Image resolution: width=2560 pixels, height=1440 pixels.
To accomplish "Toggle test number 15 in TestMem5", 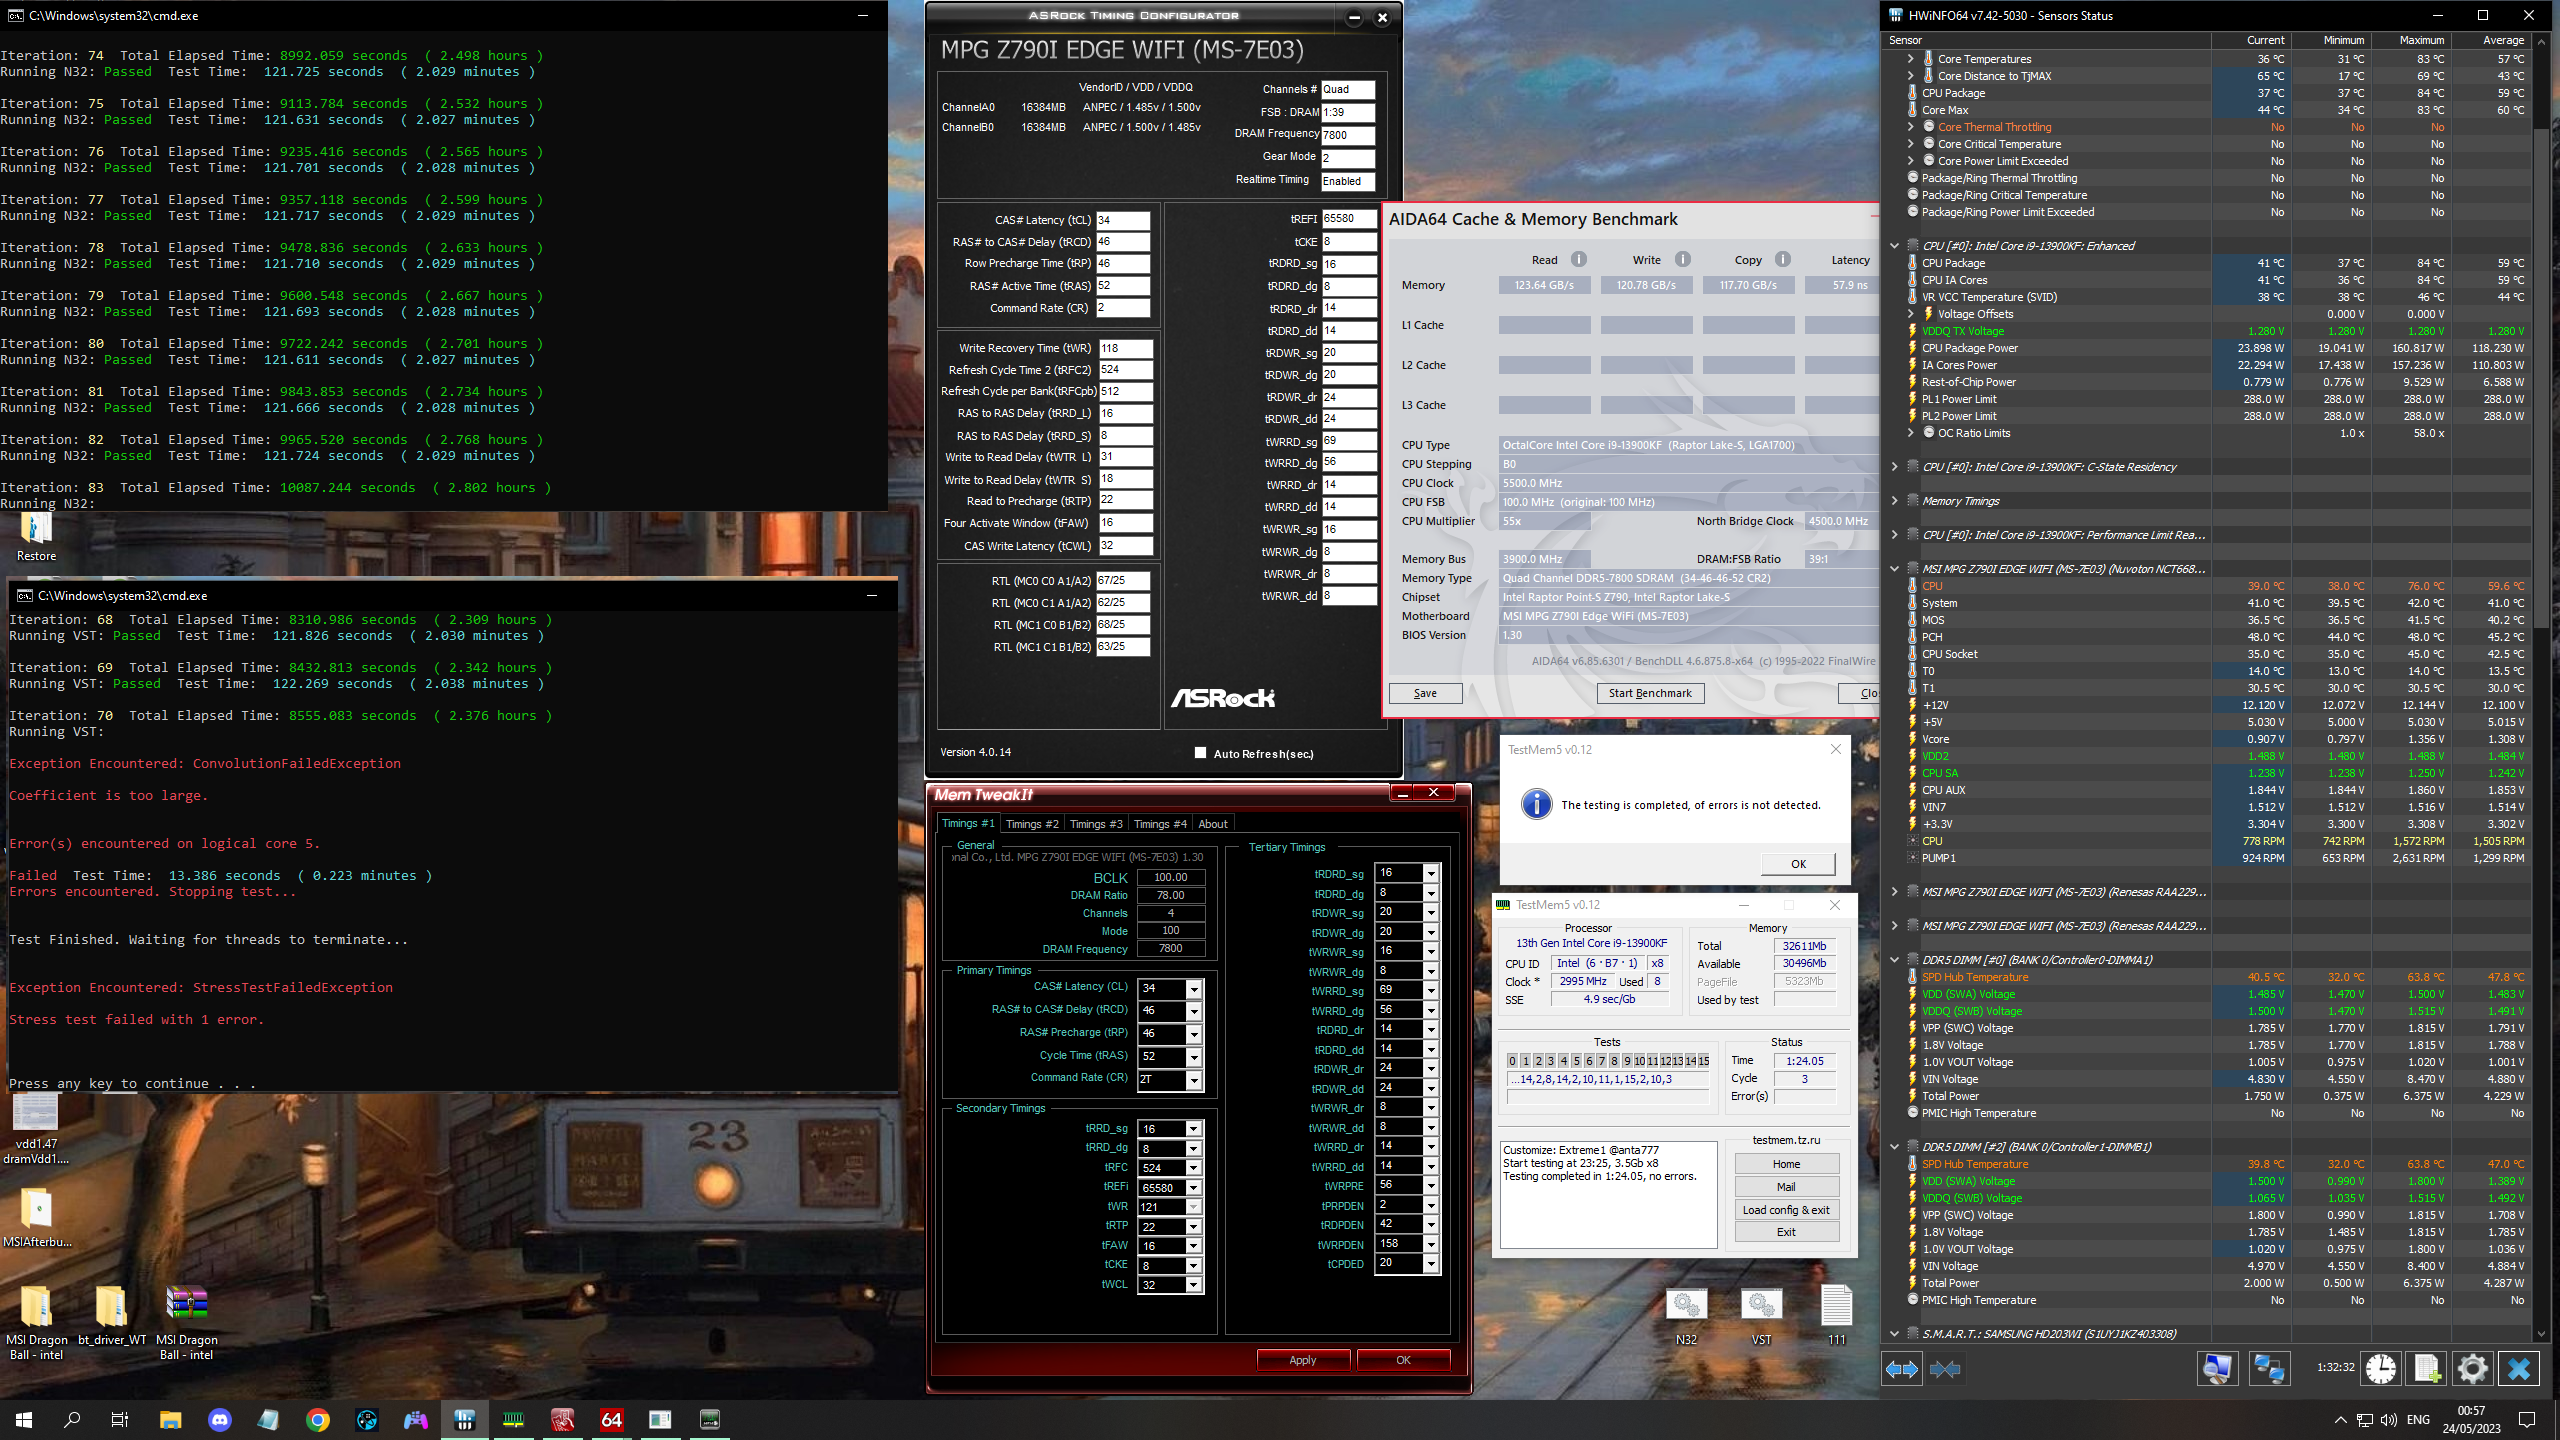I will click(x=1703, y=1061).
